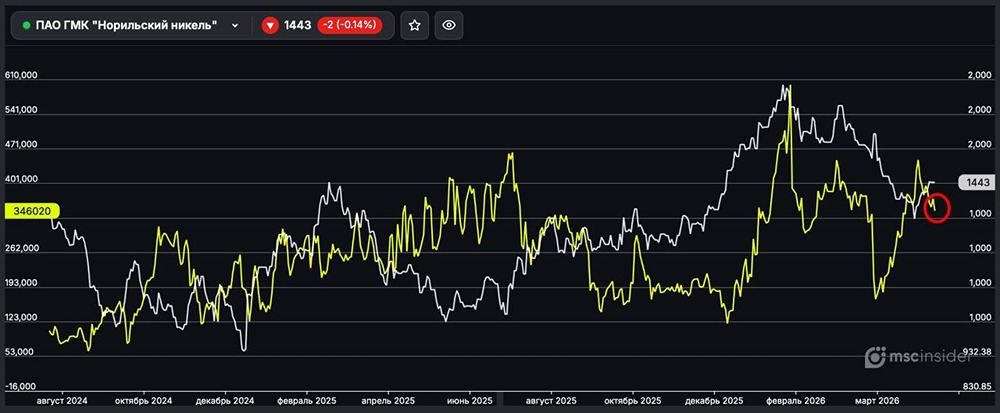Viewport: 1000px width, 413px height.
Task: Click the февраль 2025 date on time axis
Action: pos(307,399)
